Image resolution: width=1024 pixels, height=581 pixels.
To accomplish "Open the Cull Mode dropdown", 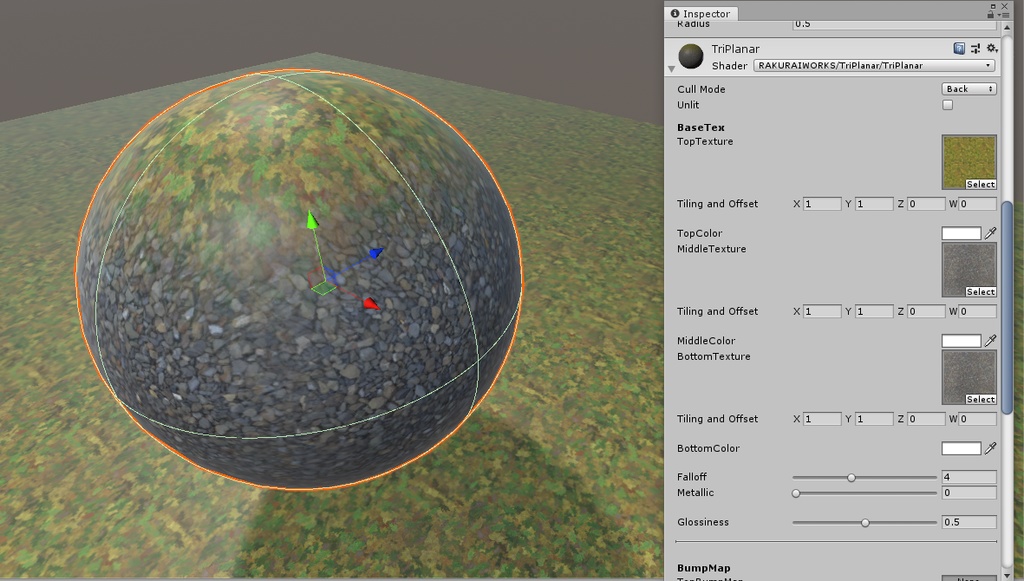I will pos(969,89).
